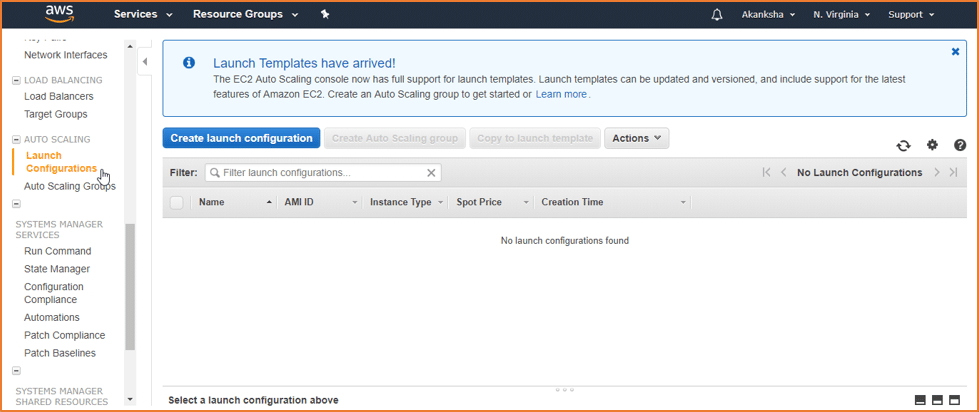This screenshot has height=412, width=979.
Task: Click 'Select a launch configuration above' text
Action: [253, 400]
